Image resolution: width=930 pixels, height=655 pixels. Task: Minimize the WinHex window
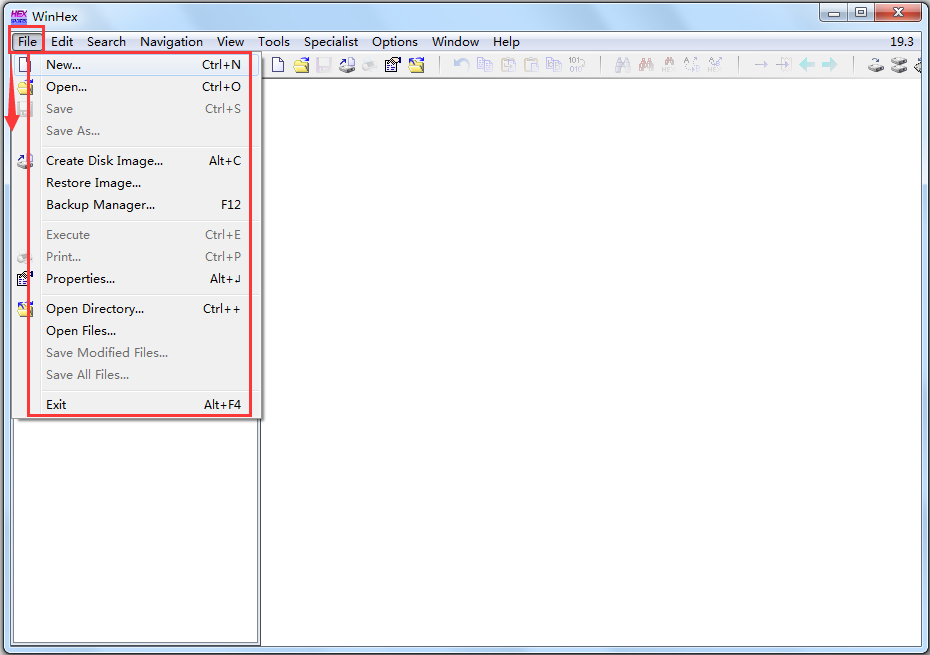(x=833, y=12)
